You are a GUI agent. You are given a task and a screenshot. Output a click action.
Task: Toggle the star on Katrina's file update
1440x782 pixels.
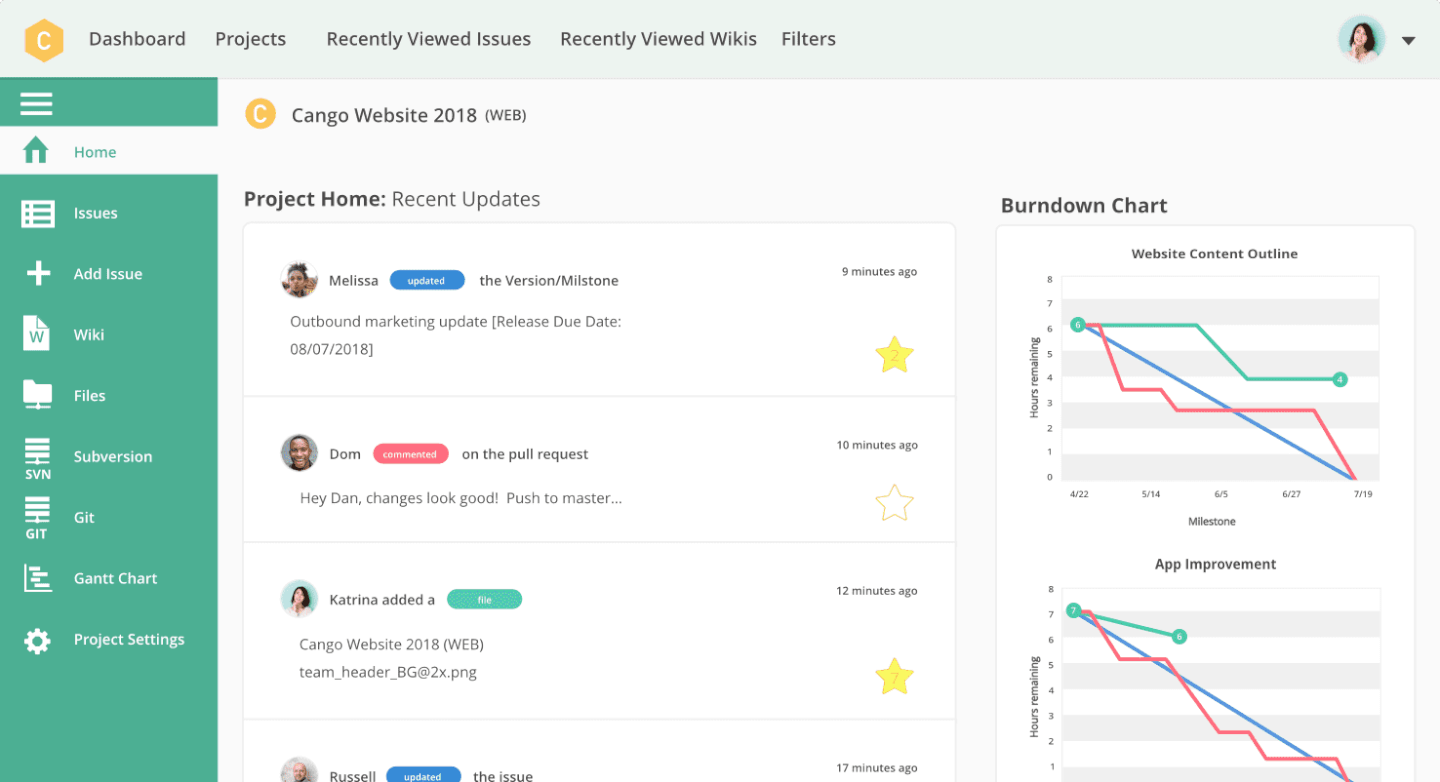[x=894, y=677]
